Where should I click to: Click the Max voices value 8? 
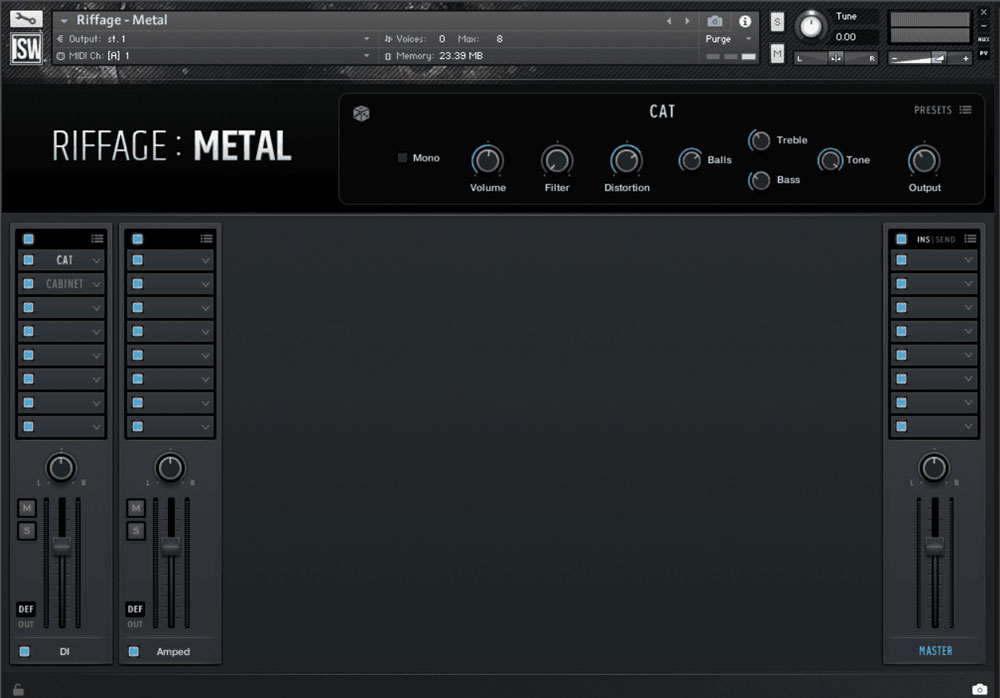tap(499, 39)
